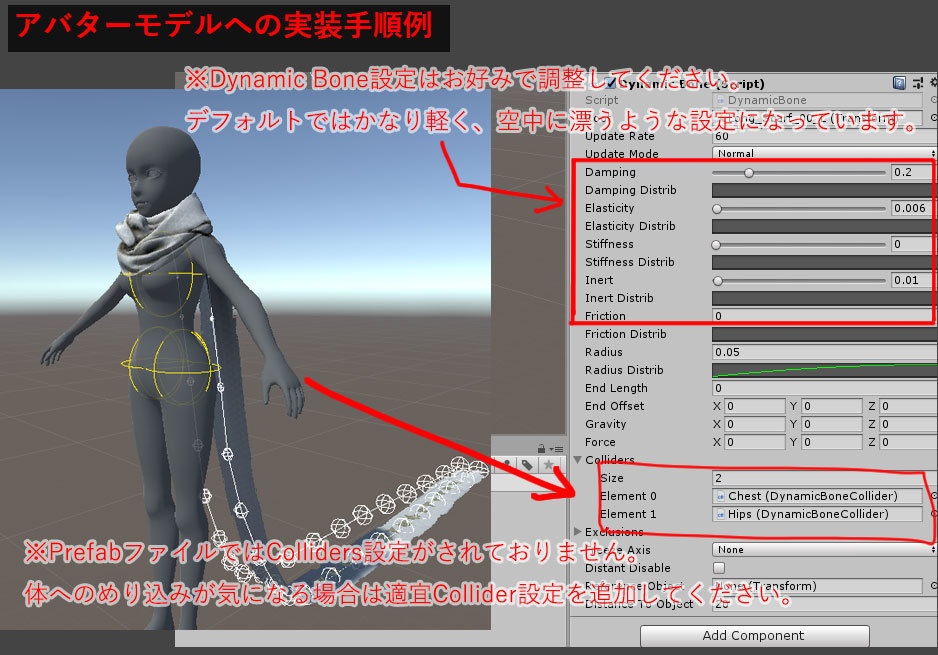Click the Script DynamicBone field
The width and height of the screenshot is (938, 655).
click(x=817, y=100)
